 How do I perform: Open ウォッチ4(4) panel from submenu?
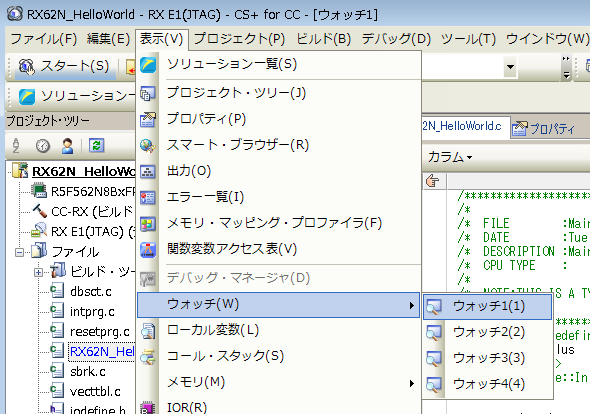pos(488,384)
